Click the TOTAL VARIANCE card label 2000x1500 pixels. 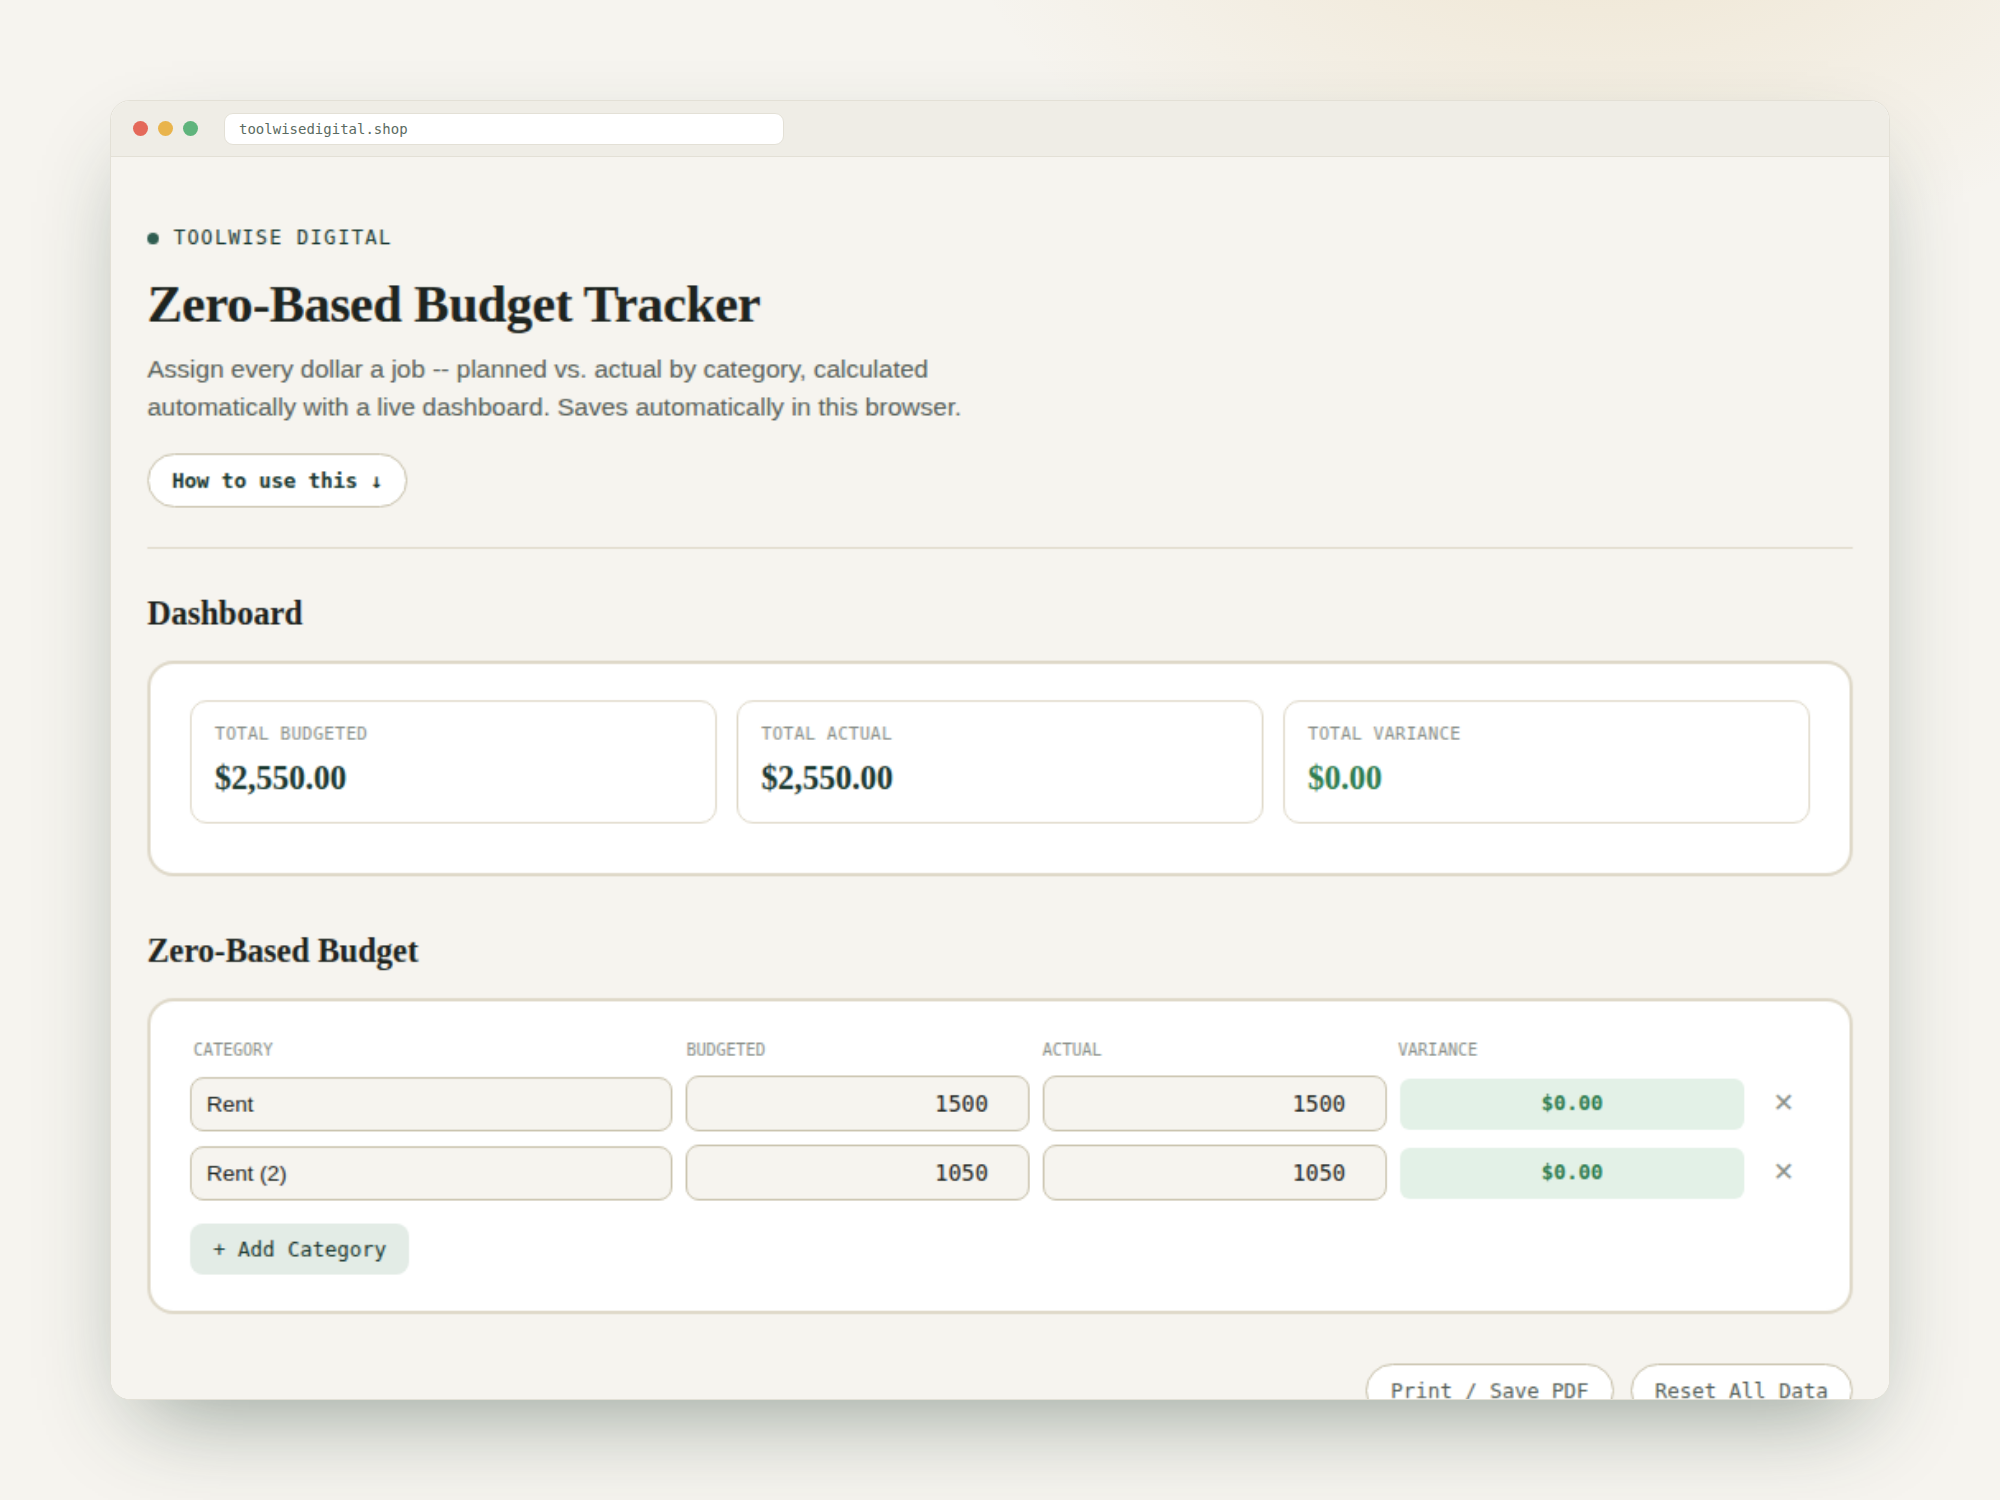coord(1384,734)
